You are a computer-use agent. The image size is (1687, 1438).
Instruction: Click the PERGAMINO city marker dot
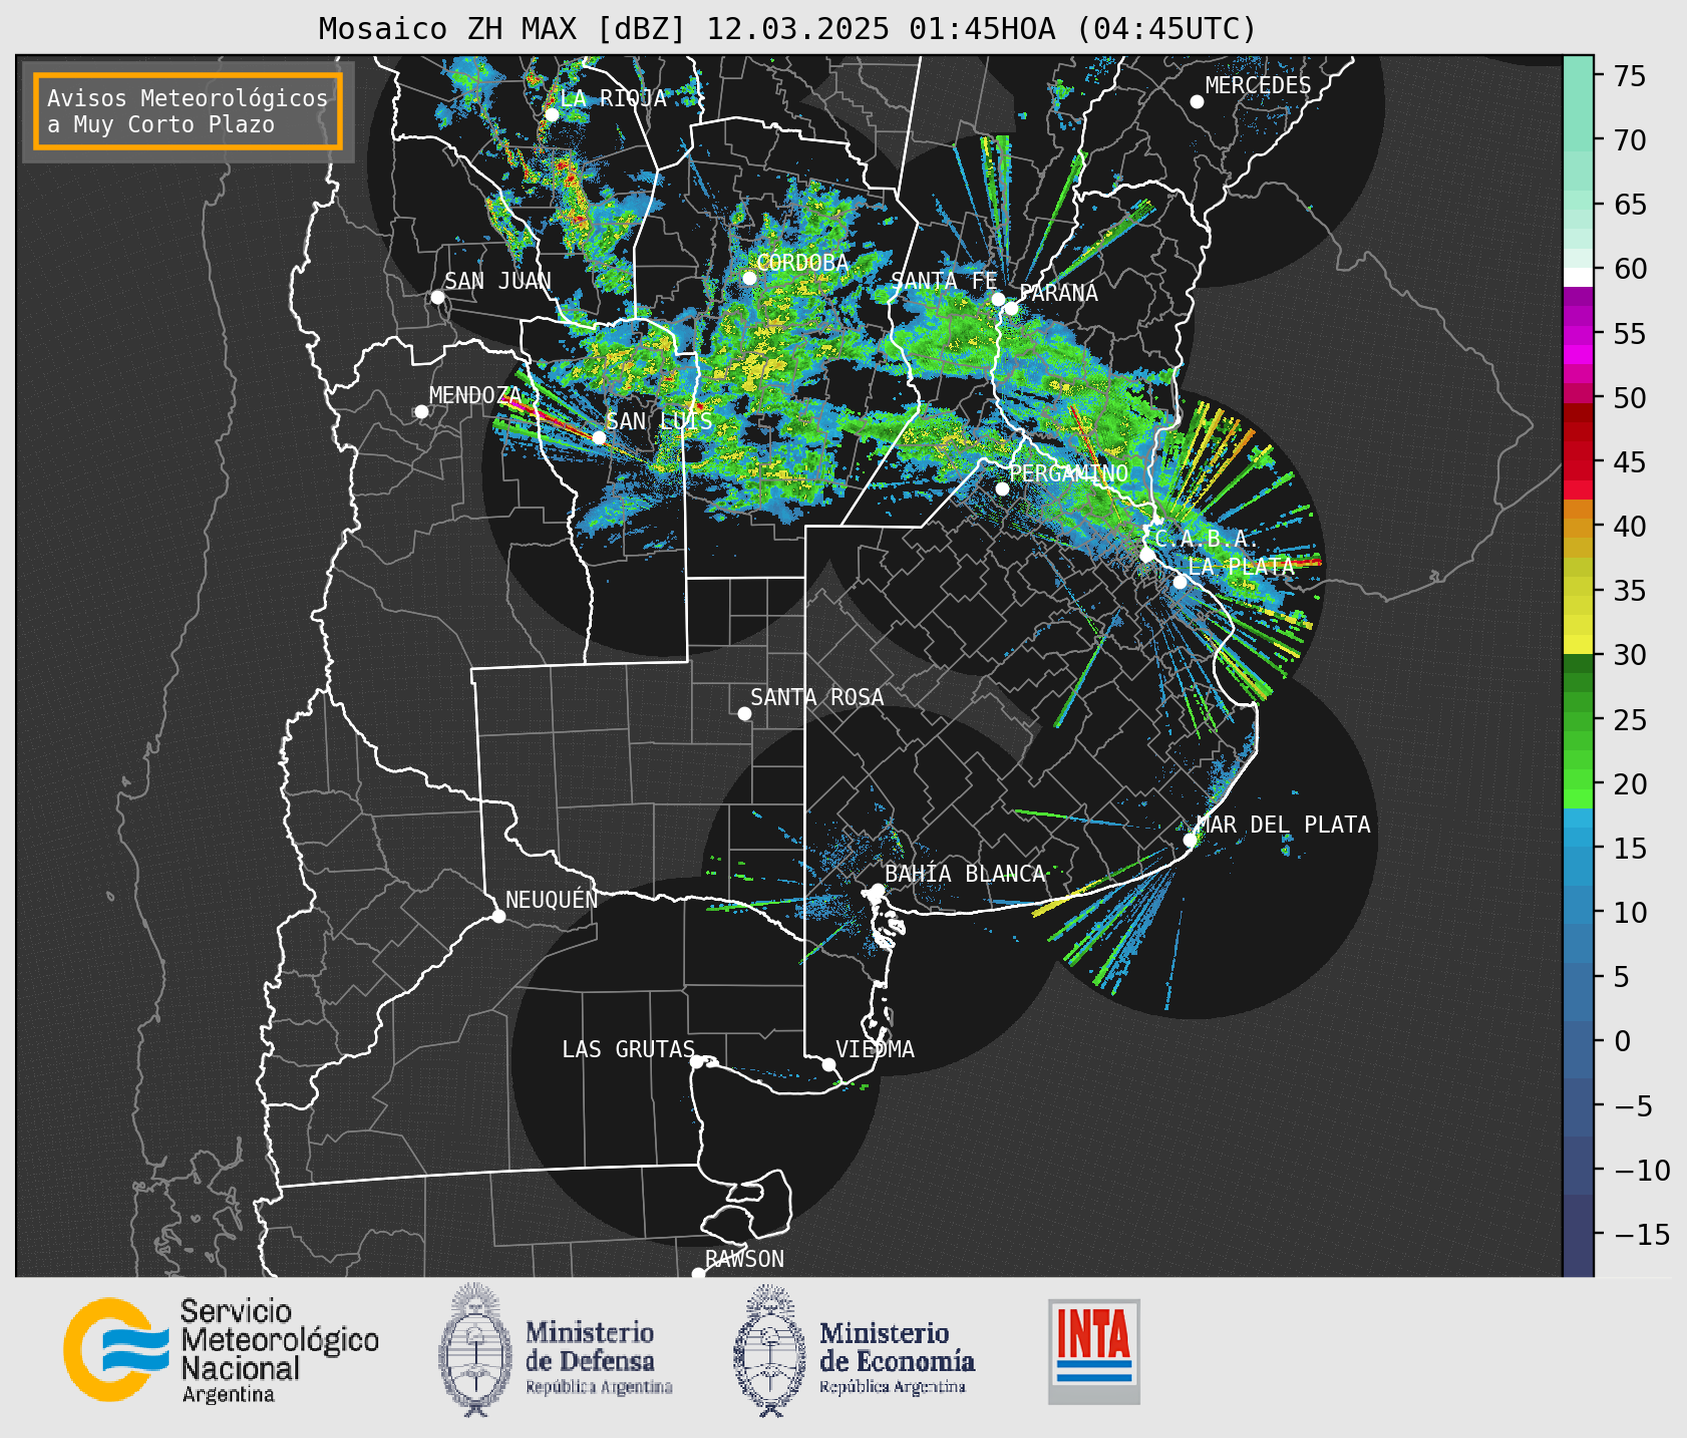[1003, 489]
